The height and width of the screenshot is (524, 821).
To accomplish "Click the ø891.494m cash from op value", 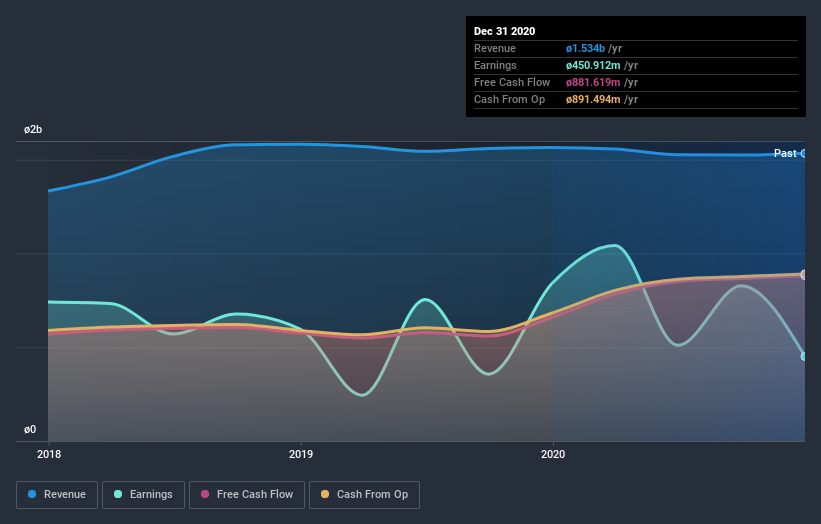I will click(x=593, y=99).
